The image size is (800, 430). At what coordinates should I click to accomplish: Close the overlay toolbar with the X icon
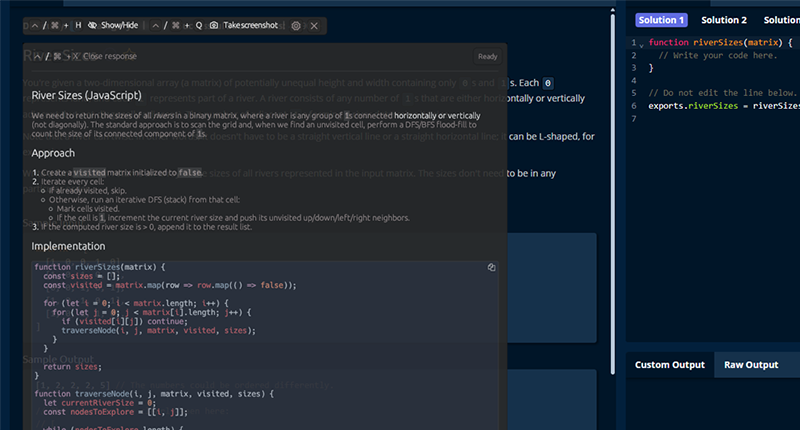314,25
